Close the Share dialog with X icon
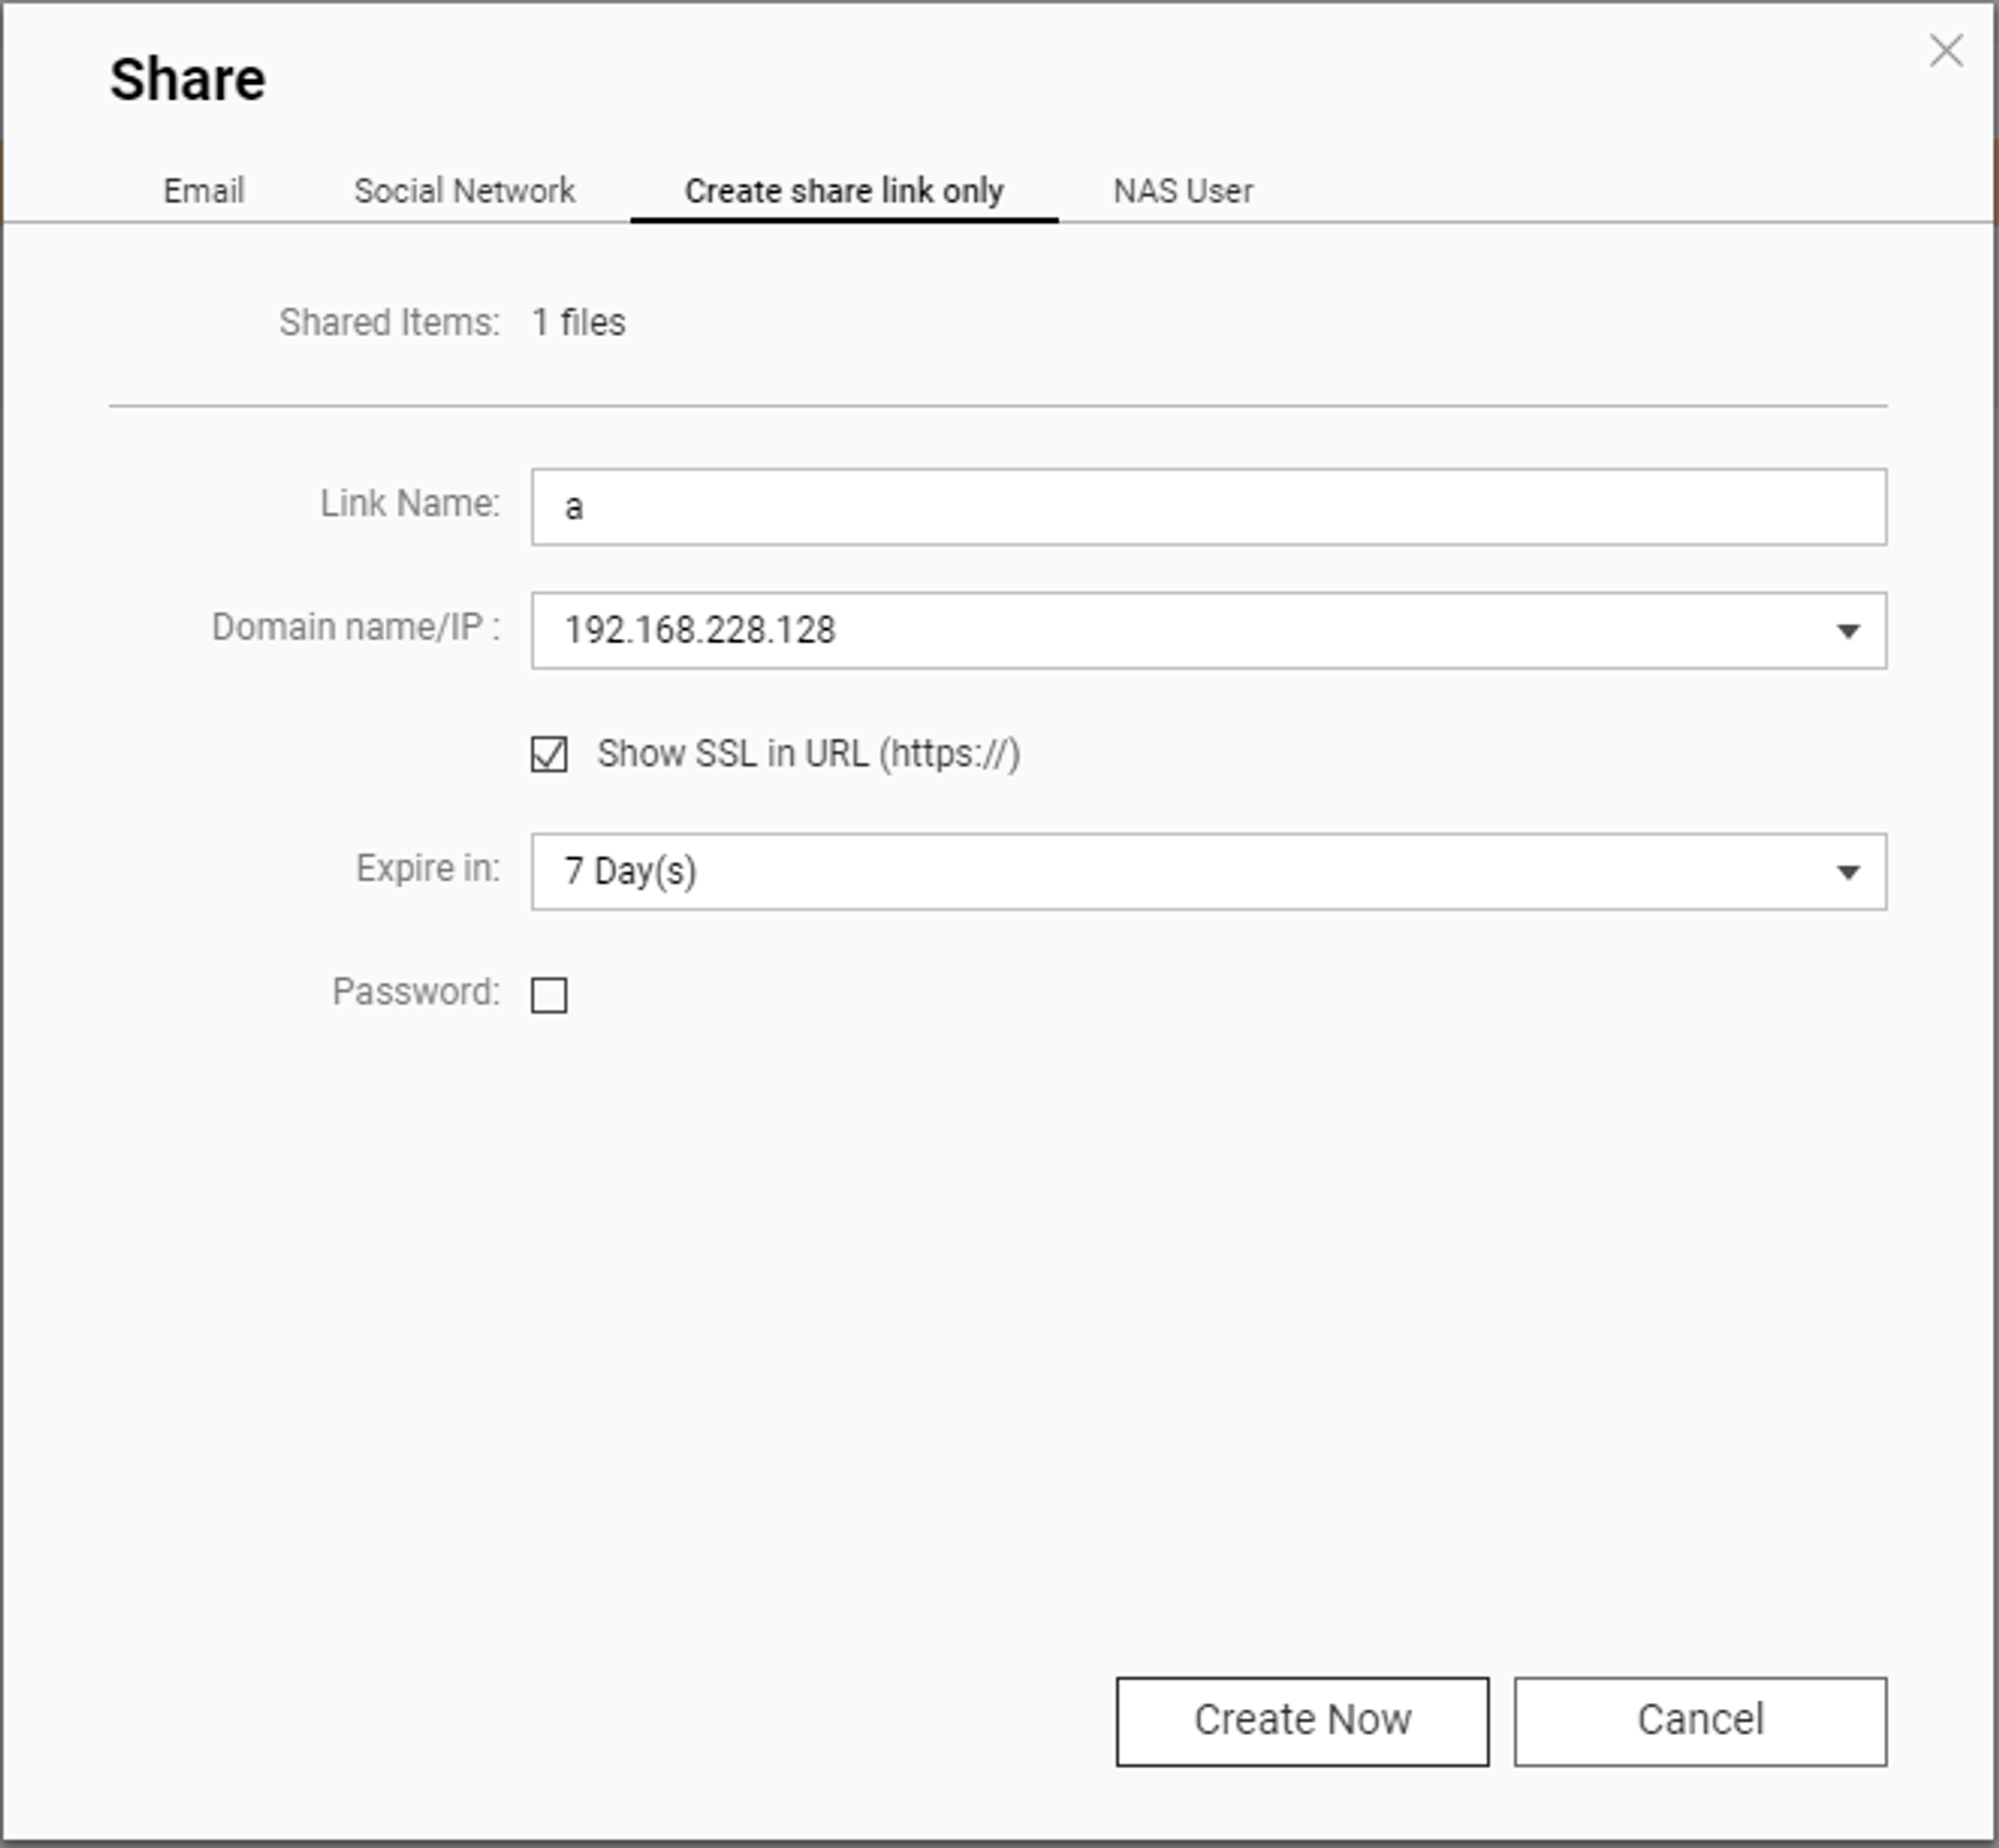Viewport: 1999px width, 1848px height. (x=1945, y=51)
